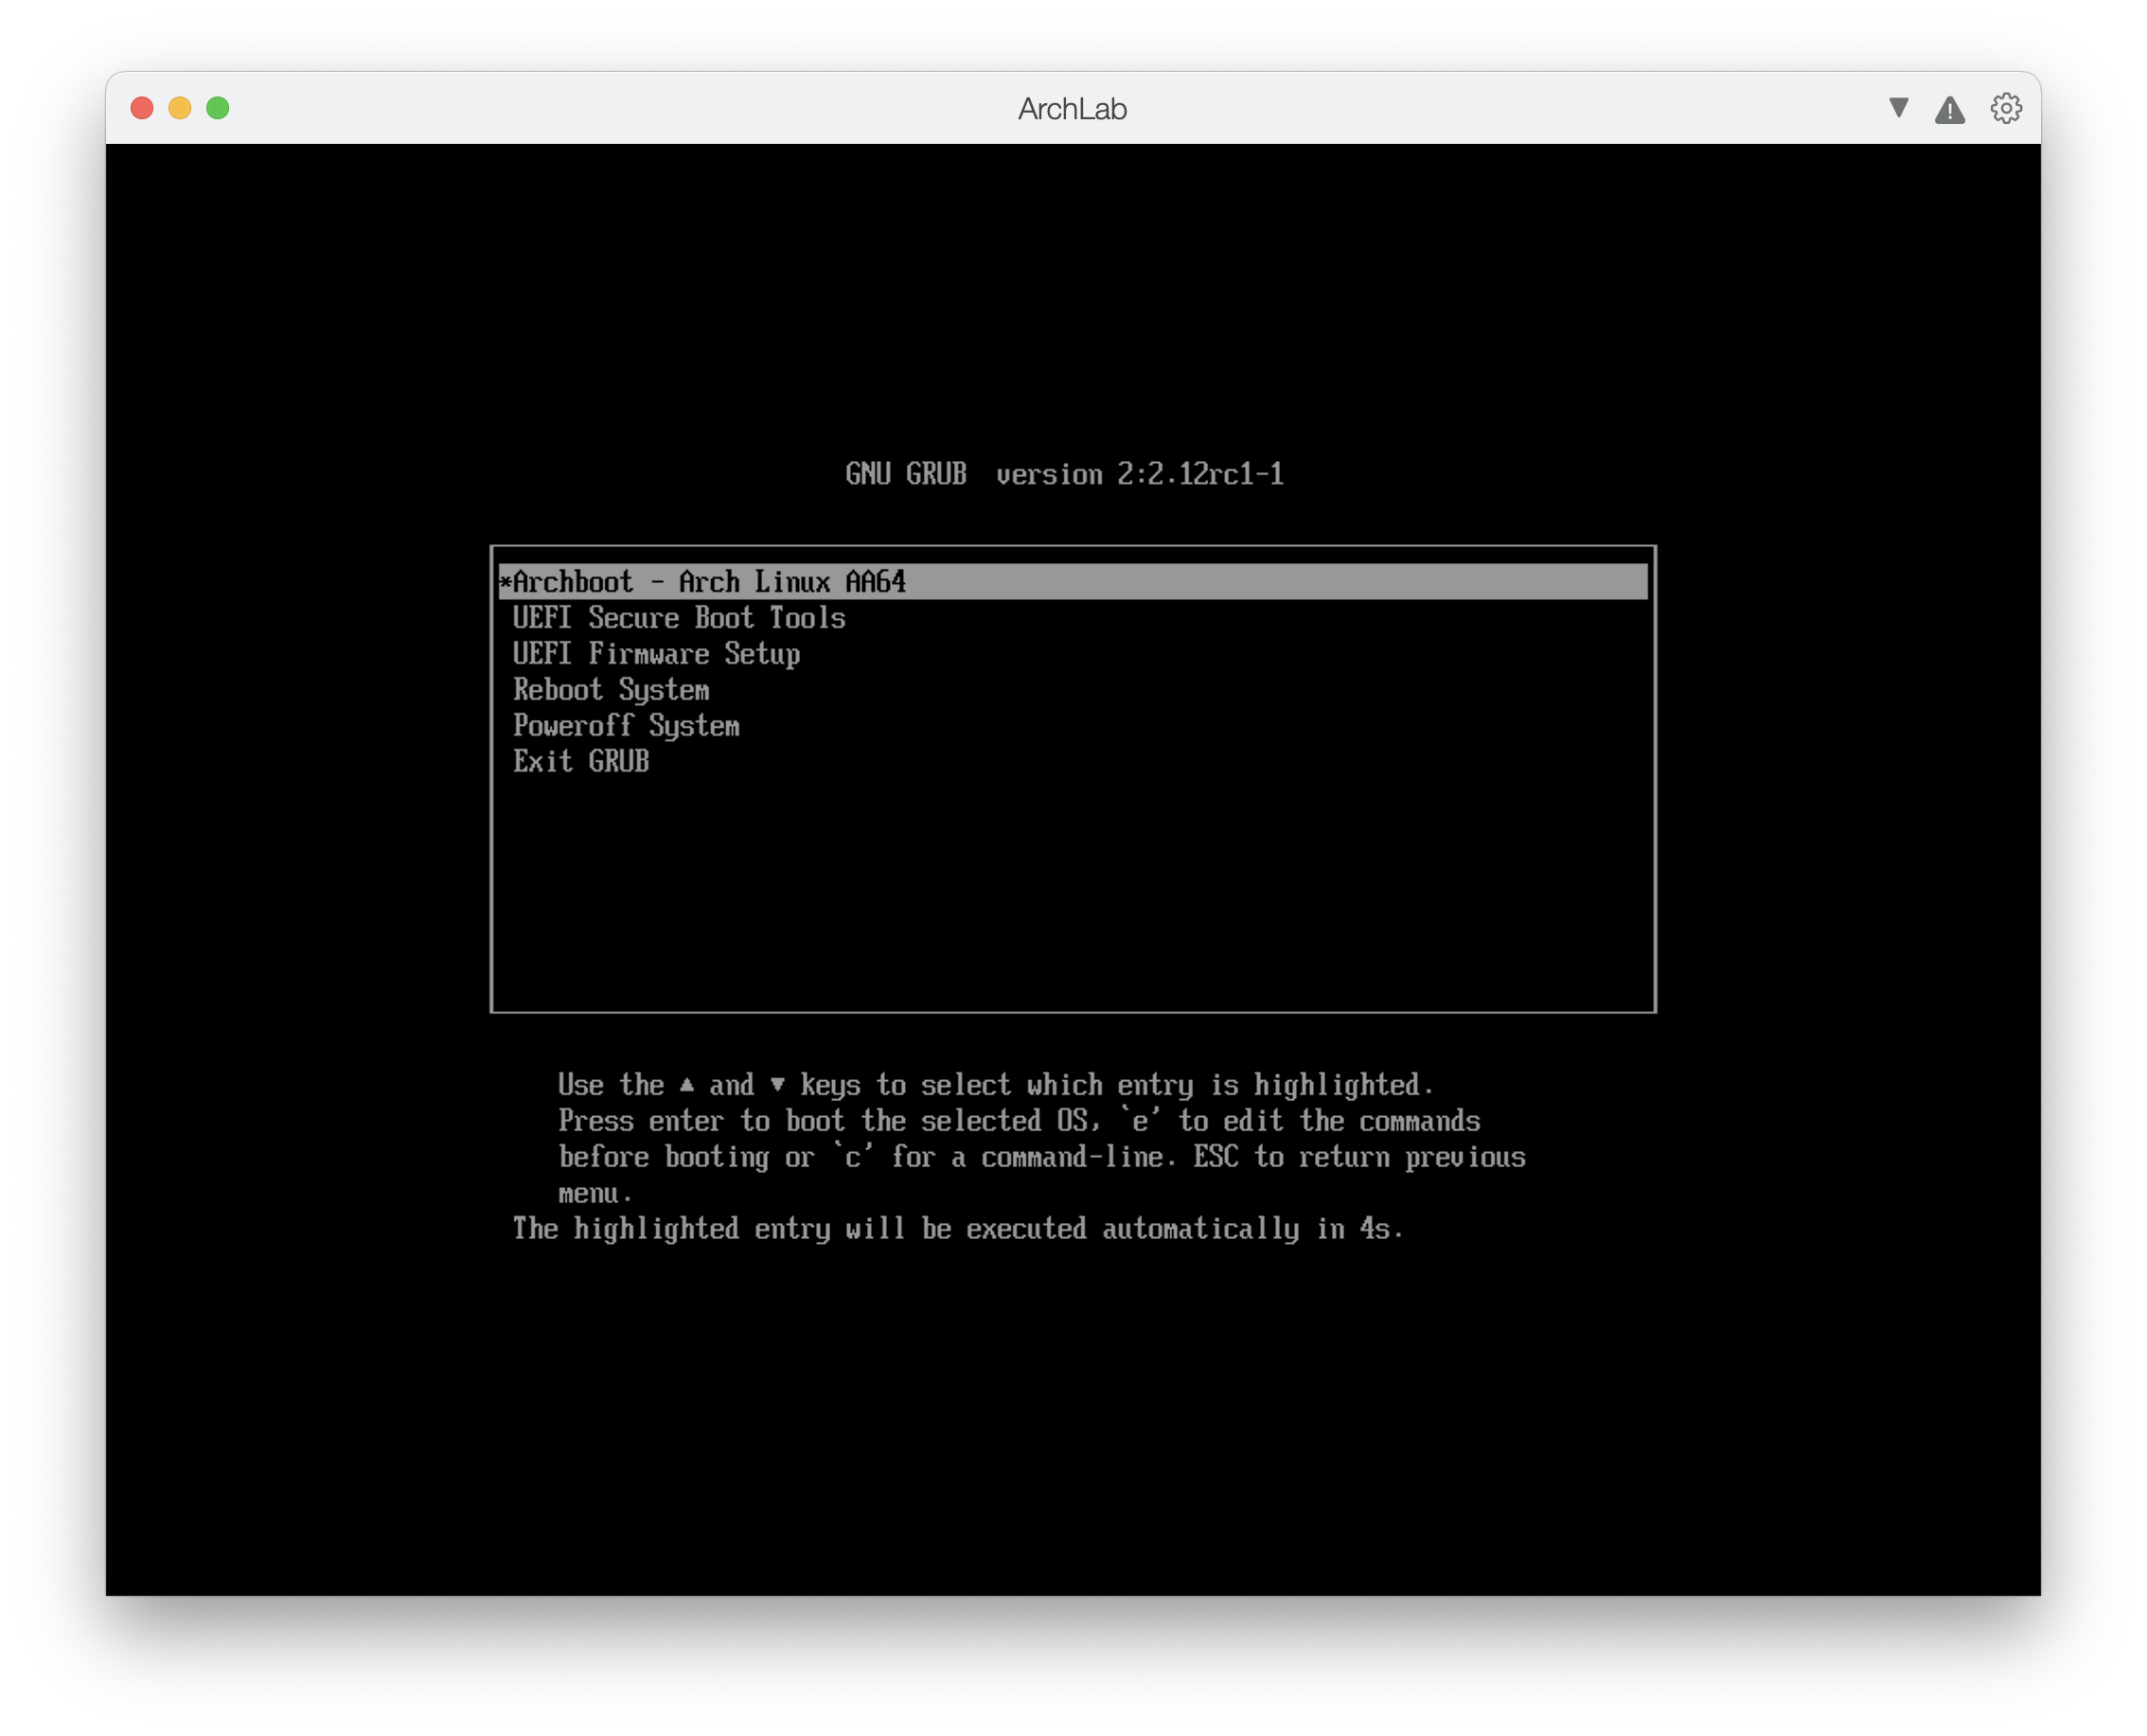This screenshot has height=1736, width=2147.
Task: Click the down arrow symbol in help text
Action: pyautogui.click(x=777, y=1085)
